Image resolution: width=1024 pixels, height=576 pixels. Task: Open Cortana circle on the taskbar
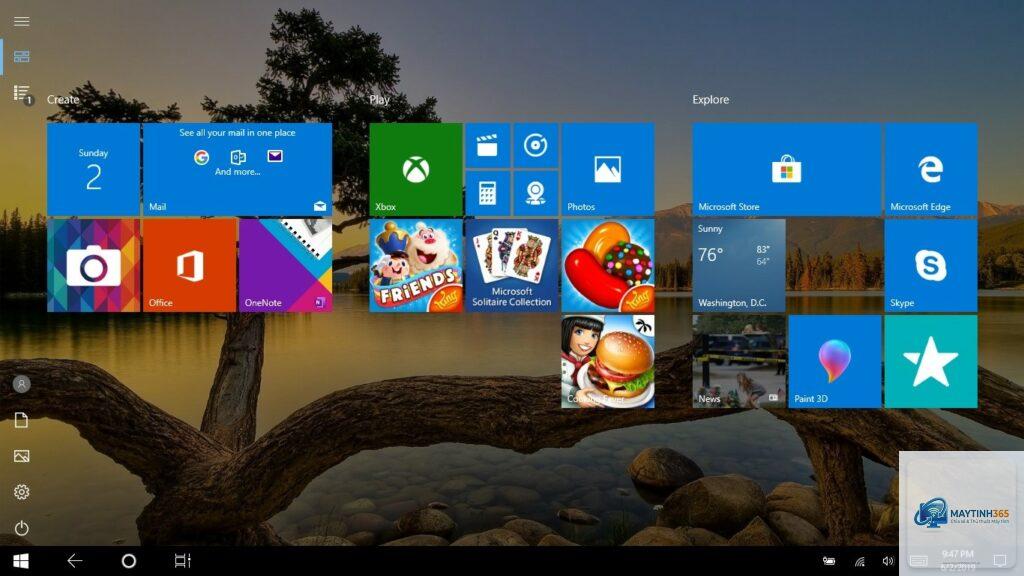coord(129,560)
